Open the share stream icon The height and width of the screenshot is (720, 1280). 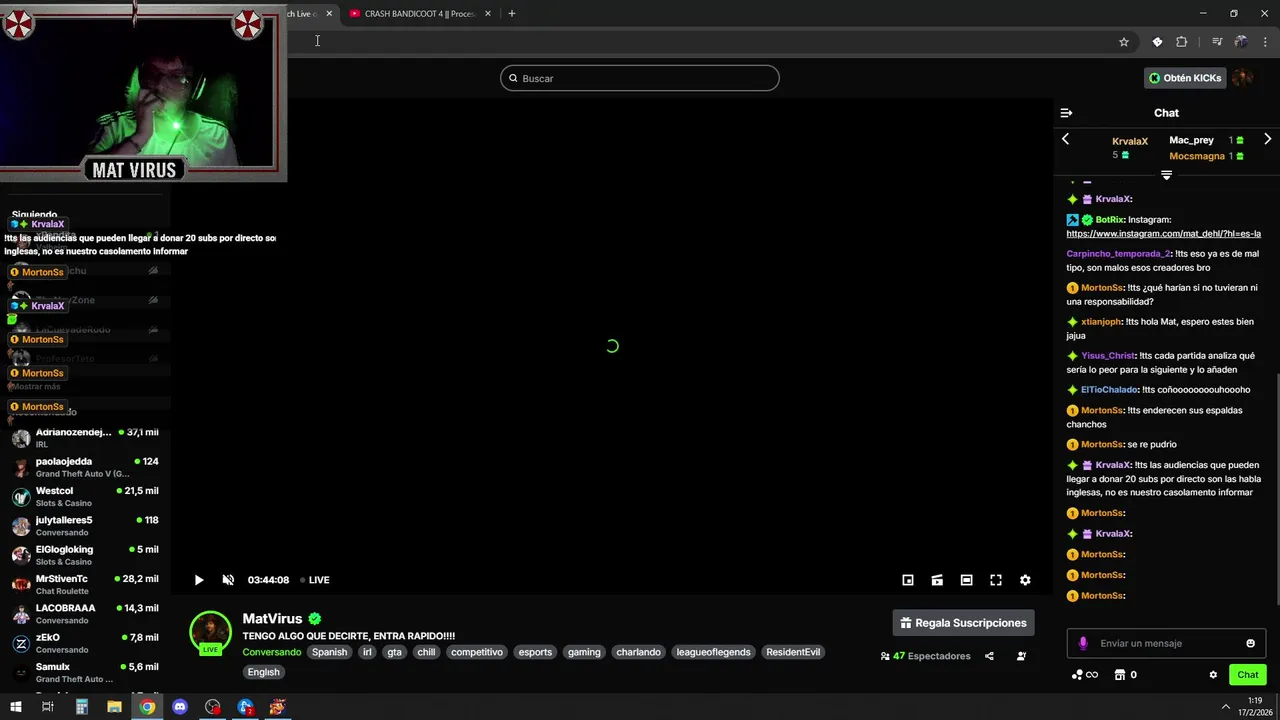pyautogui.click(x=989, y=656)
